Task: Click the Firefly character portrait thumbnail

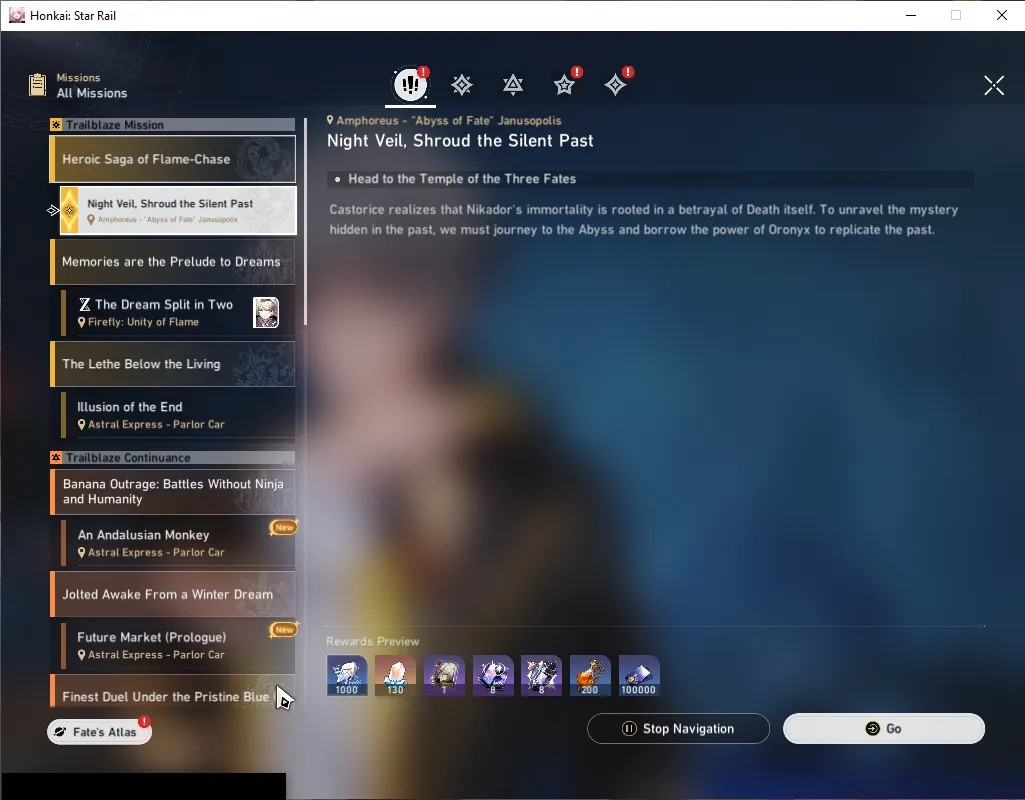Action: pyautogui.click(x=266, y=312)
